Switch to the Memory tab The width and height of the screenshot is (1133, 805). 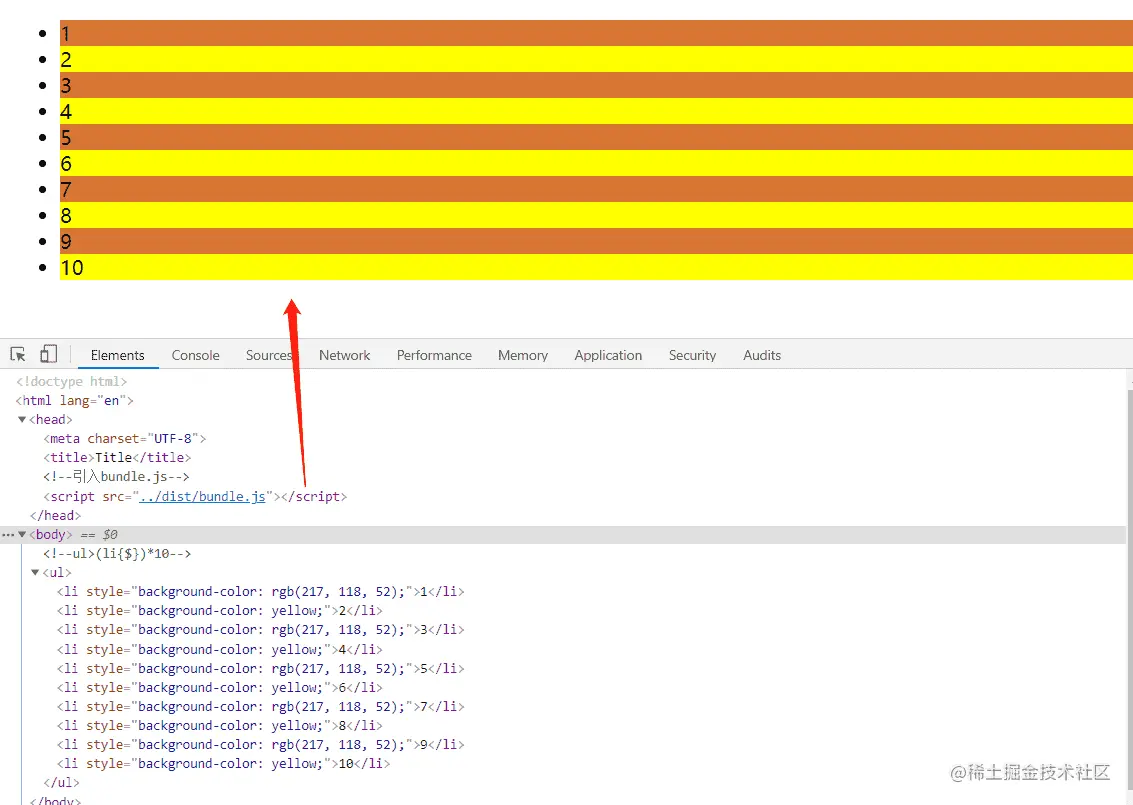coord(523,355)
